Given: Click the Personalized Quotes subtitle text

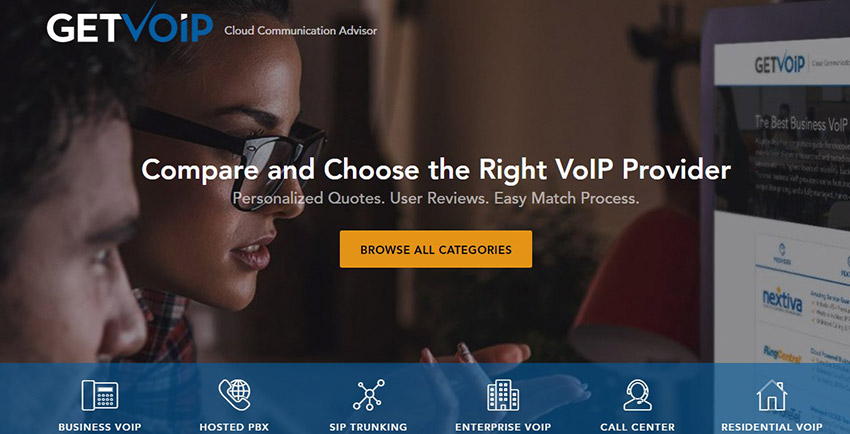Looking at the screenshot, I should tap(436, 198).
